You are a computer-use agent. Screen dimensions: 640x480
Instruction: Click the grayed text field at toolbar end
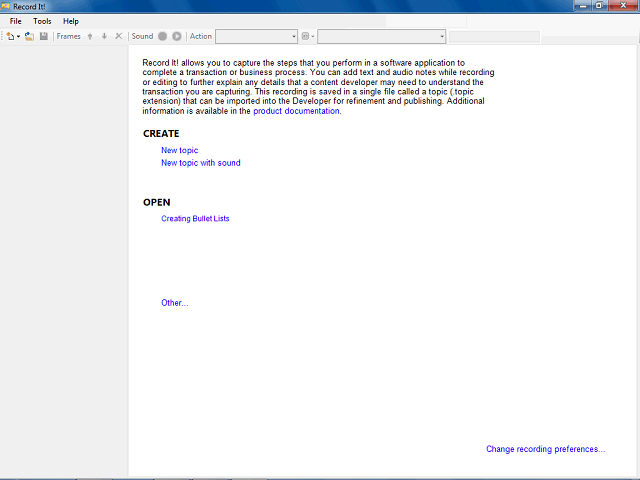pyautogui.click(x=494, y=37)
